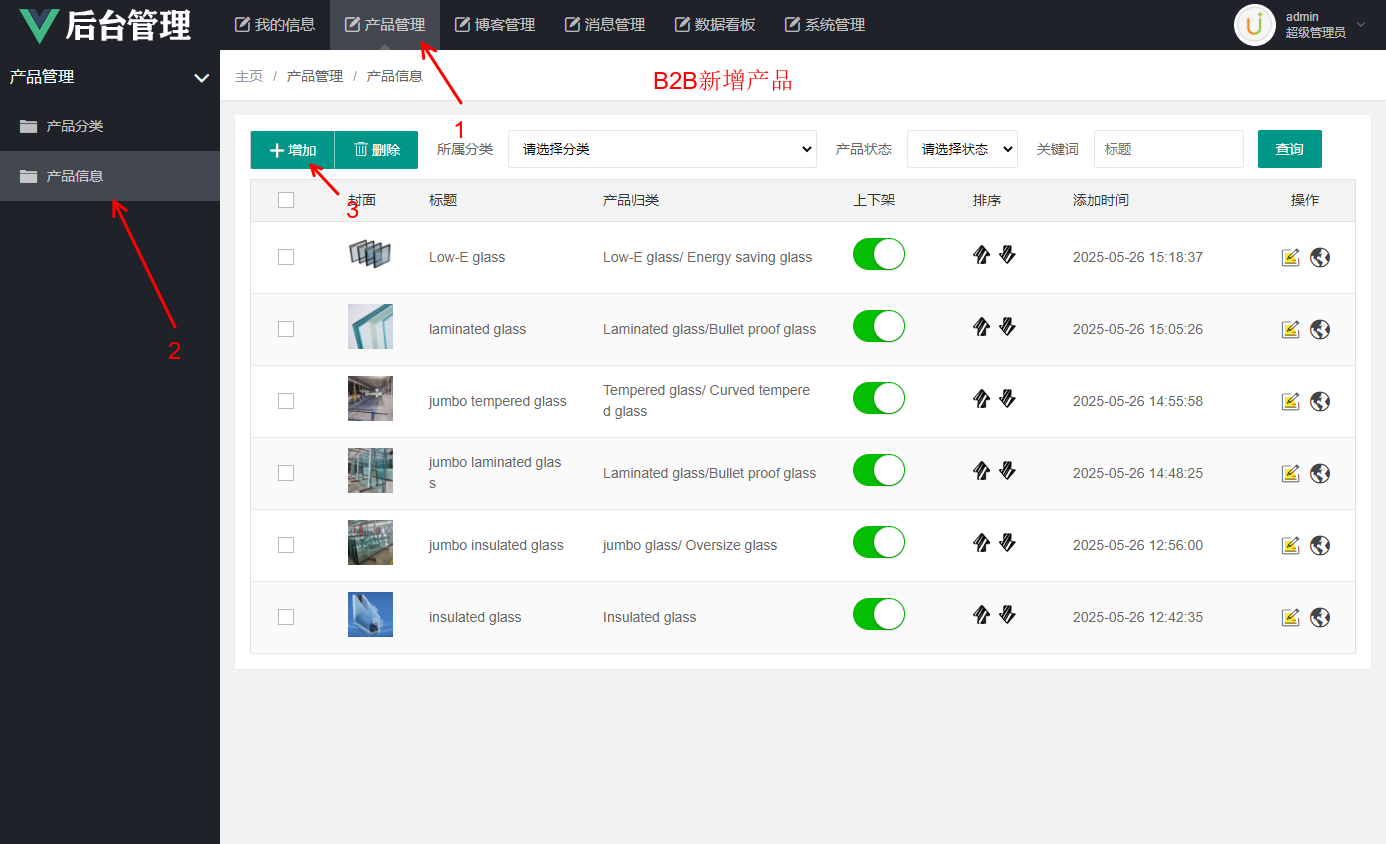Image resolution: width=1386 pixels, height=844 pixels.
Task: Click the edit icon for insulated glass row
Action: 1291,617
